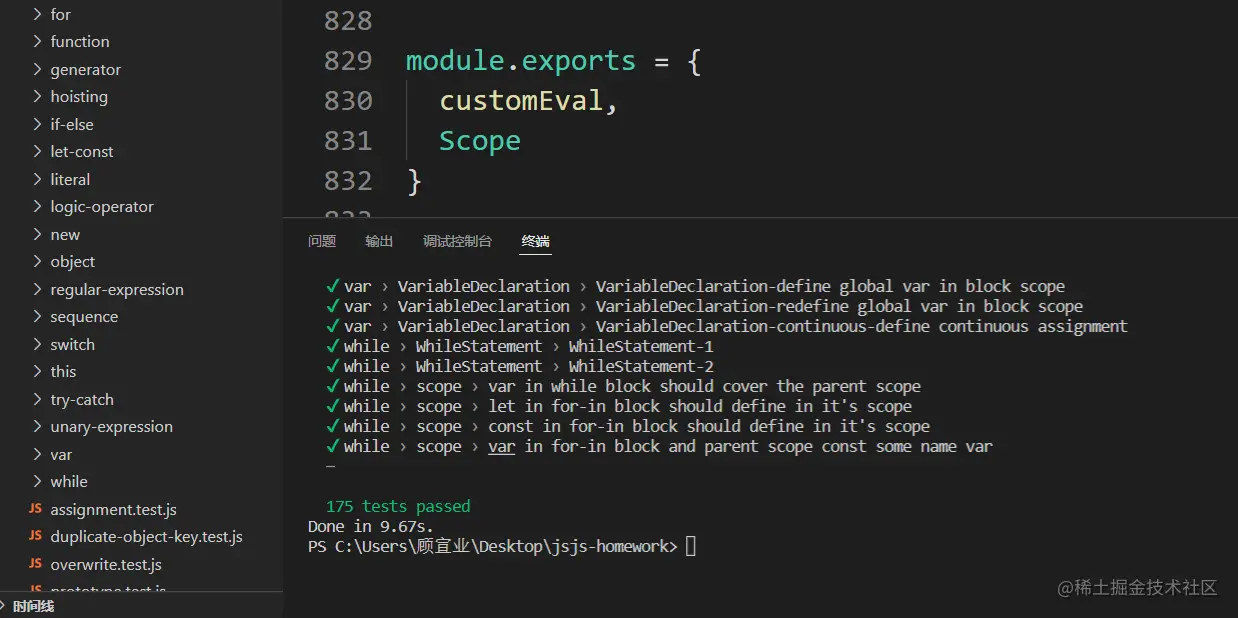Click the JS icon of duplicate-object-key.test.js

tap(35, 537)
